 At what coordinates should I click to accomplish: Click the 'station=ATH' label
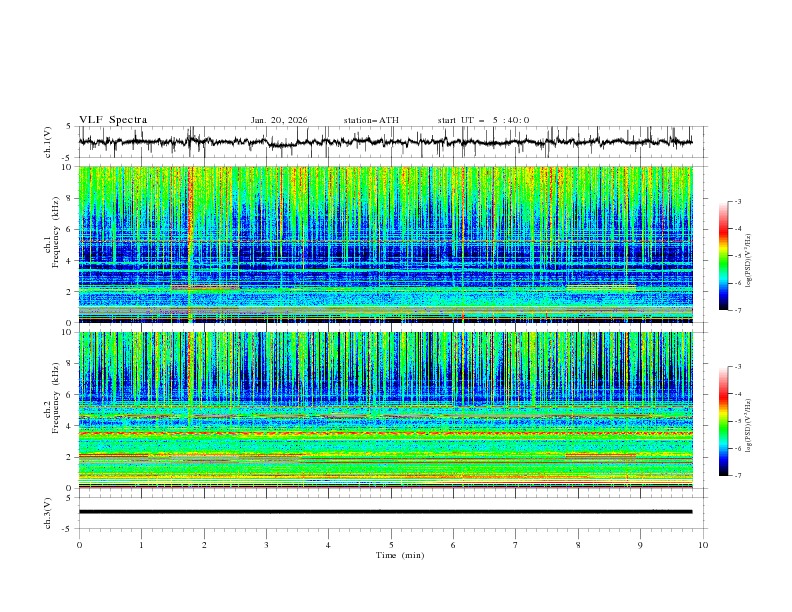[x=371, y=120]
